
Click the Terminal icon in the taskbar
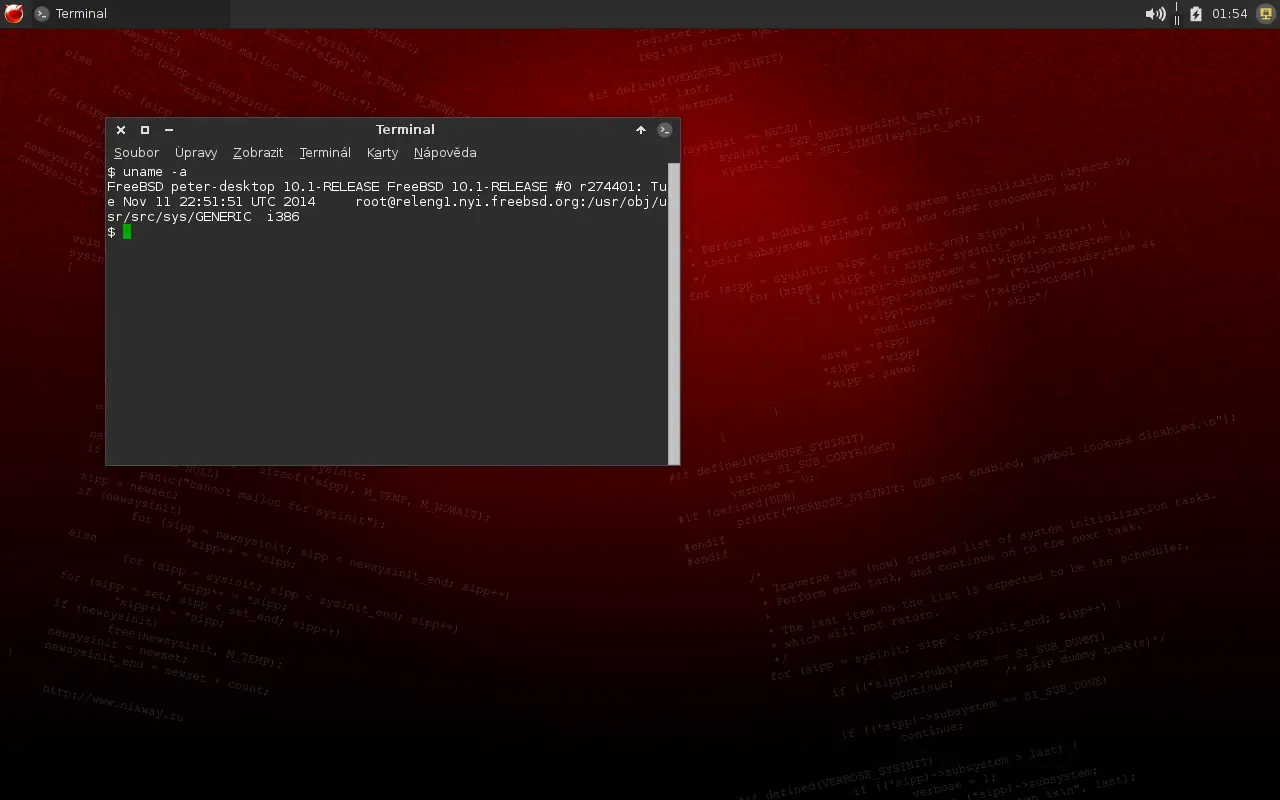pos(41,13)
